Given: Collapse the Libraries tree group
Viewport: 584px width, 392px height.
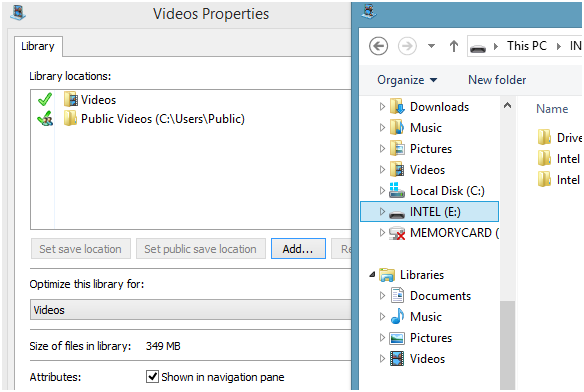Looking at the screenshot, I should [372, 275].
